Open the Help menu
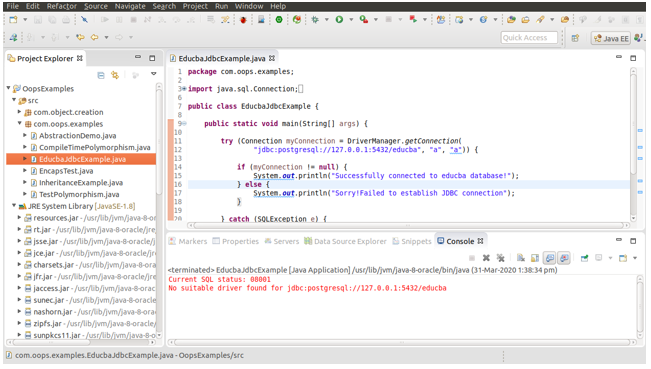Image resolution: width=651 pixels, height=369 pixels. (x=278, y=6)
